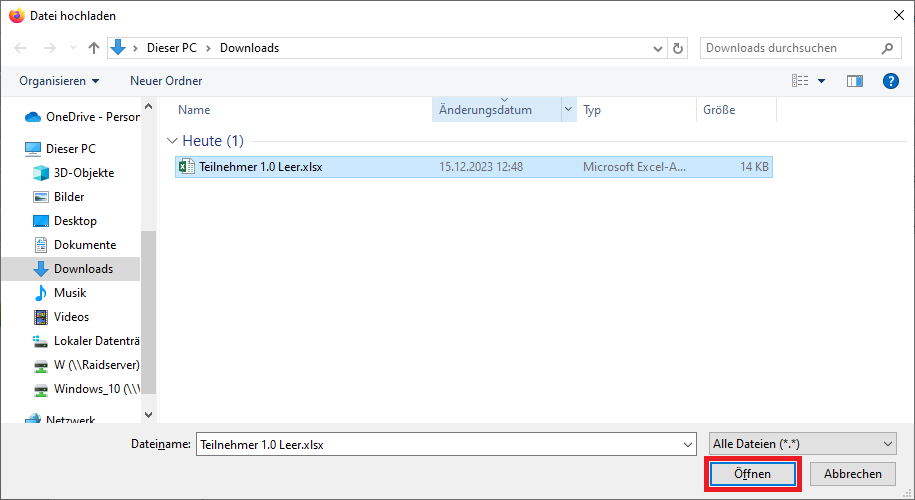Image resolution: width=915 pixels, height=500 pixels.
Task: Select OneDrive - Personal in sidebar
Action: [x=82, y=117]
